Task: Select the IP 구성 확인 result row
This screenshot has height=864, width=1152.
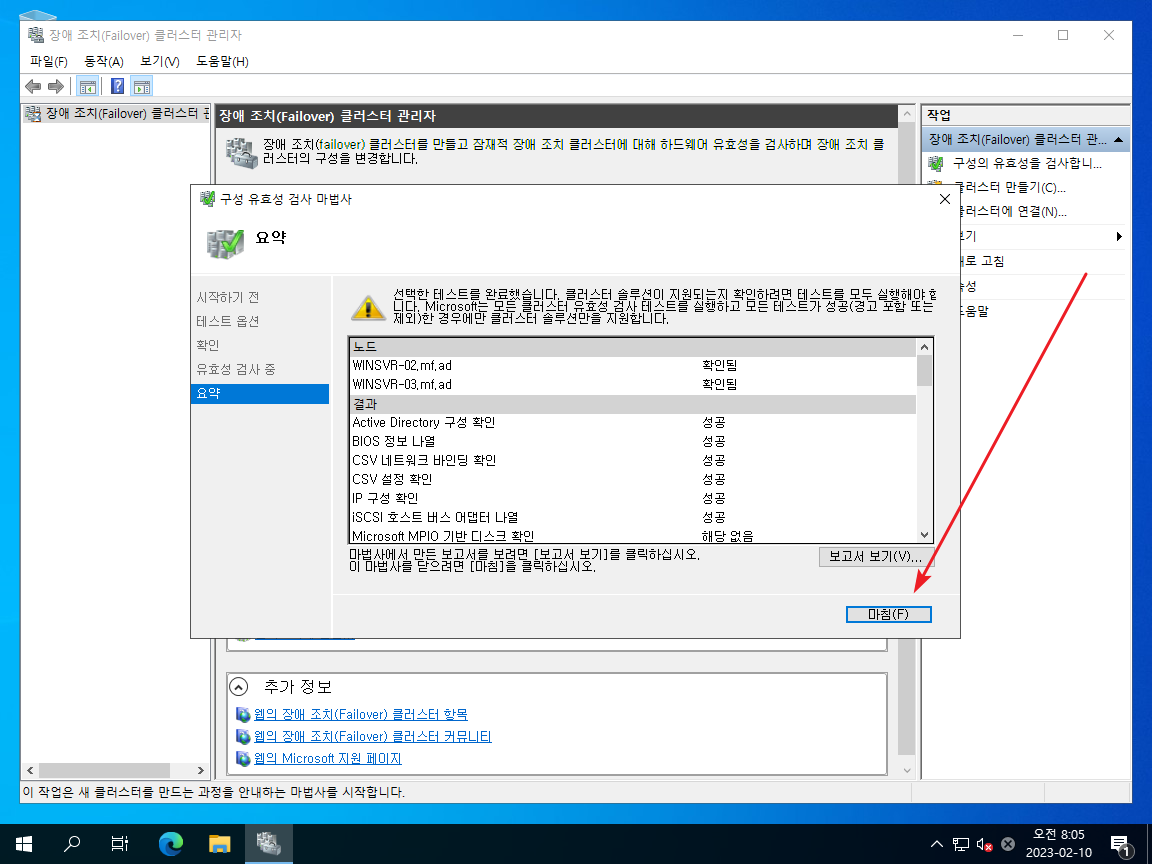Action: point(633,498)
